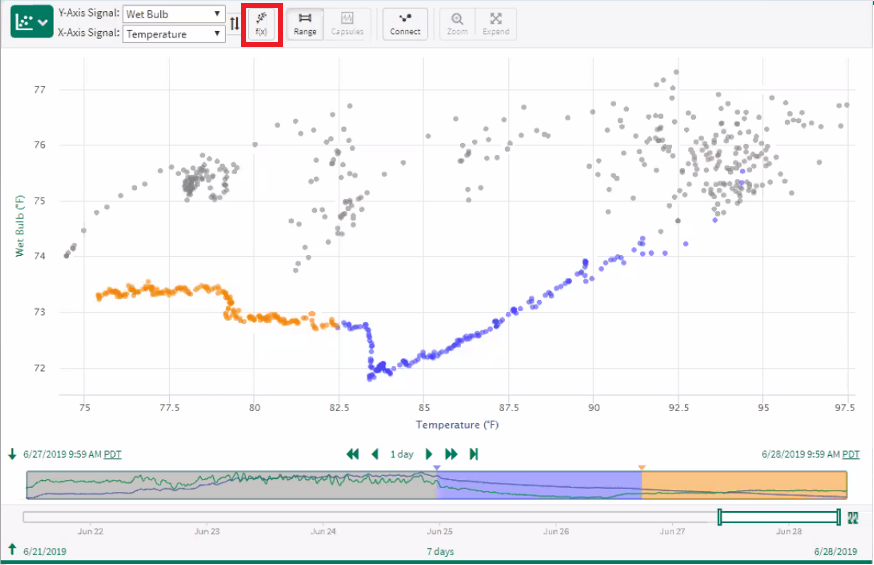Screen dimensions: 874x565
Task: Toggle Connect to link scatter points
Action: tap(405, 24)
